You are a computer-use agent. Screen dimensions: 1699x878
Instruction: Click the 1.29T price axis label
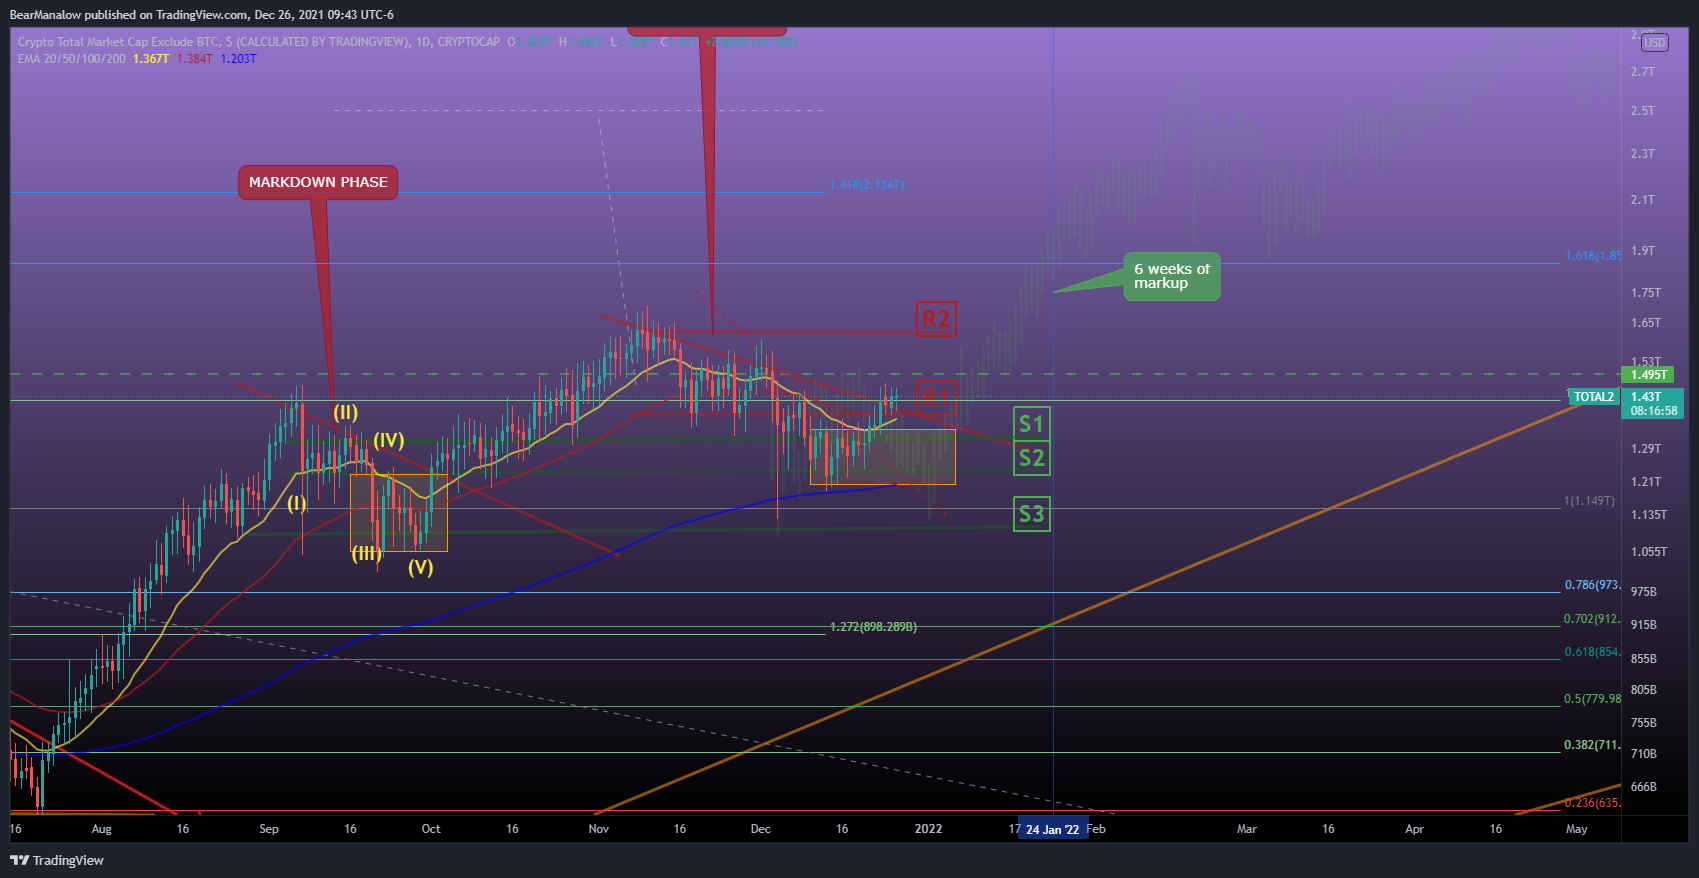click(x=1646, y=449)
